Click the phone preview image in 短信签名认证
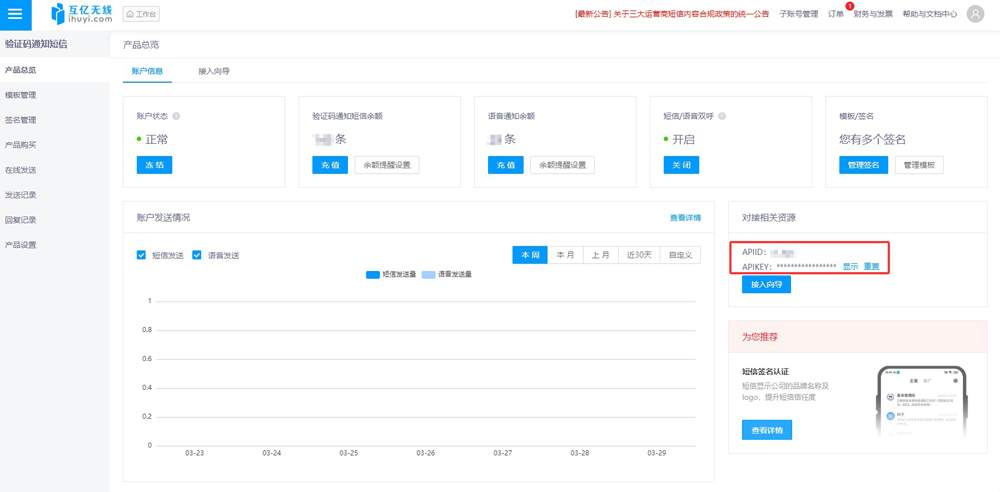 tap(921, 402)
